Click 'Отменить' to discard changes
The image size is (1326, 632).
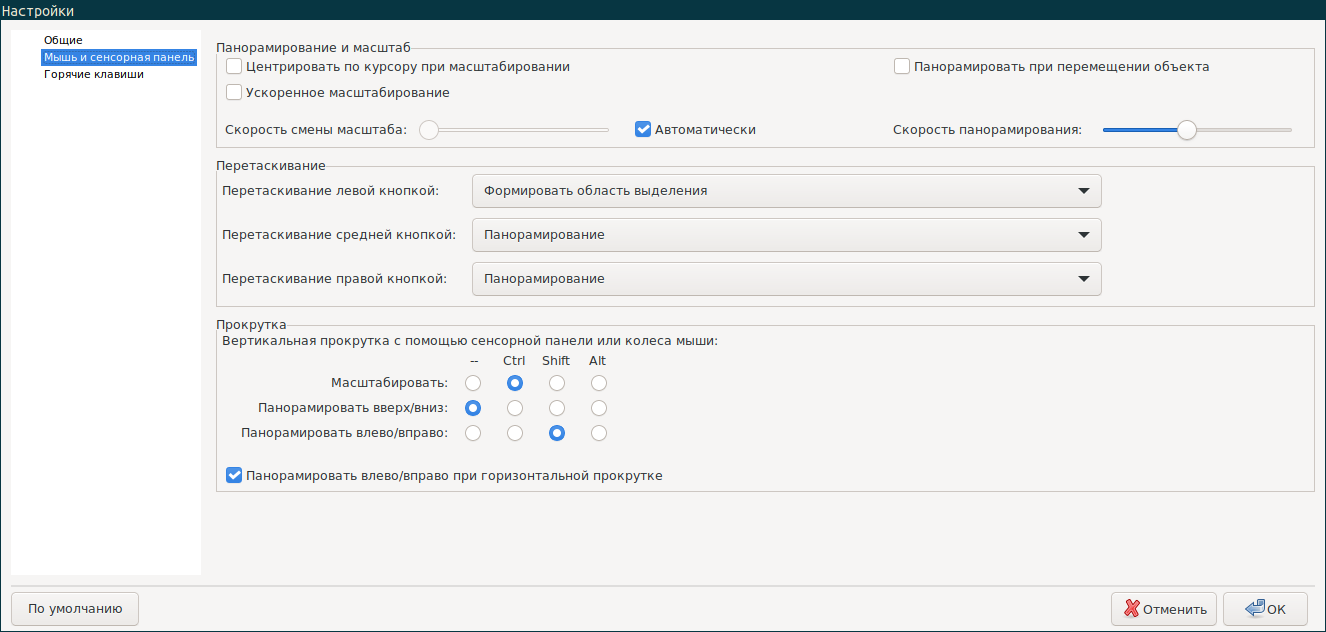pyautogui.click(x=1163, y=608)
